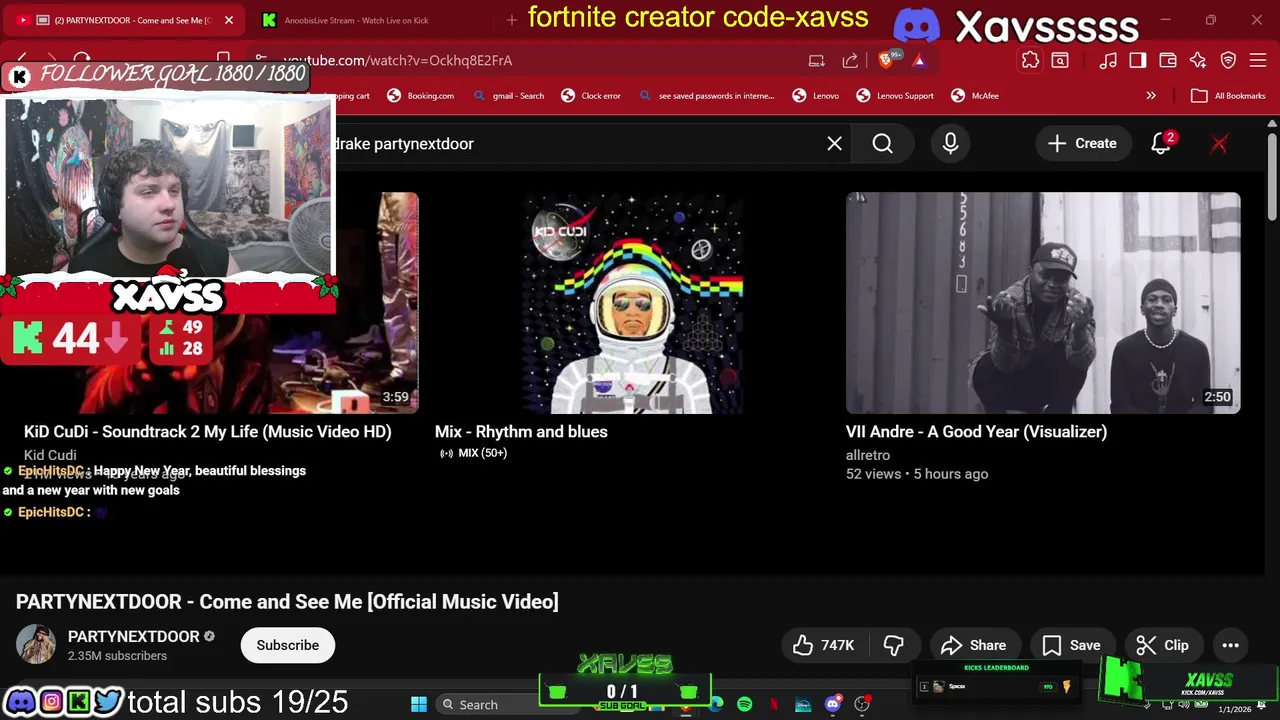The image size is (1280, 720).
Task: Open the Brave Wallet icon
Action: point(1168,61)
